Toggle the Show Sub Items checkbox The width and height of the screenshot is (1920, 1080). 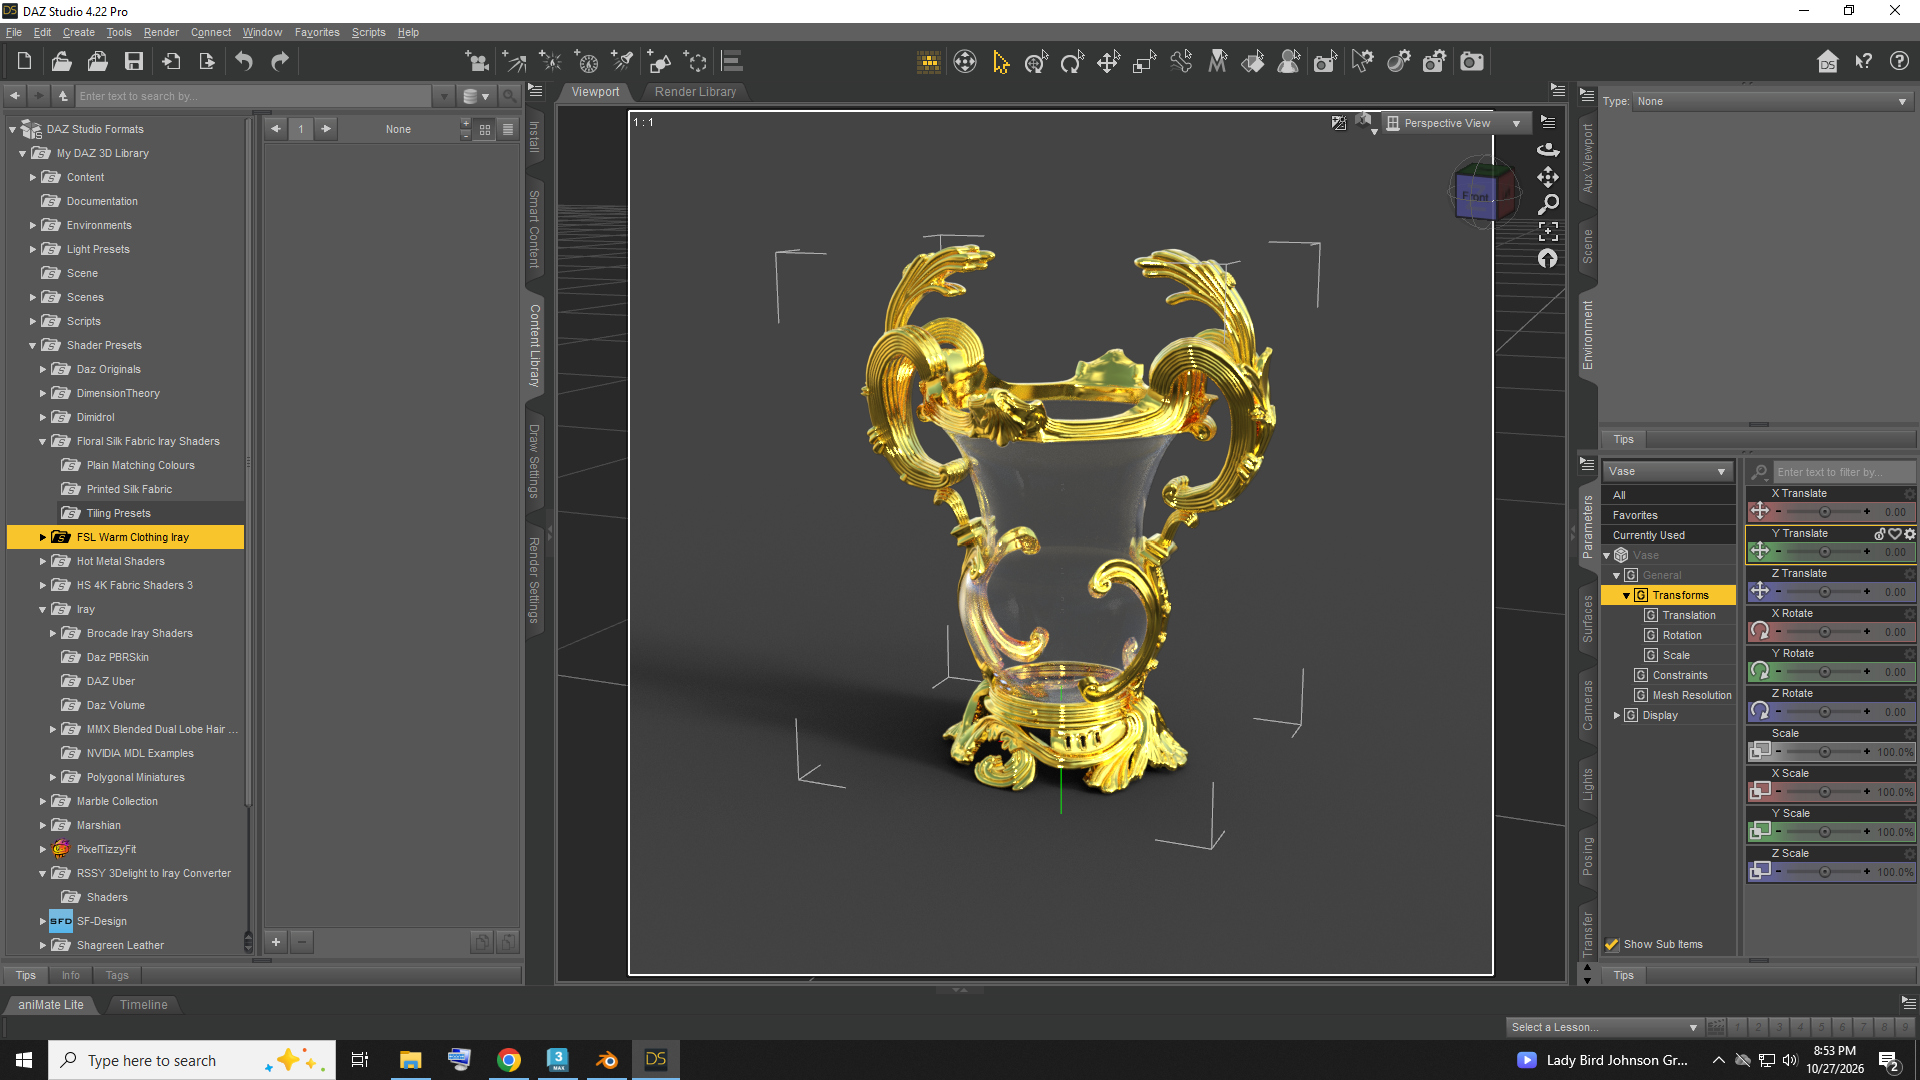(1612, 944)
